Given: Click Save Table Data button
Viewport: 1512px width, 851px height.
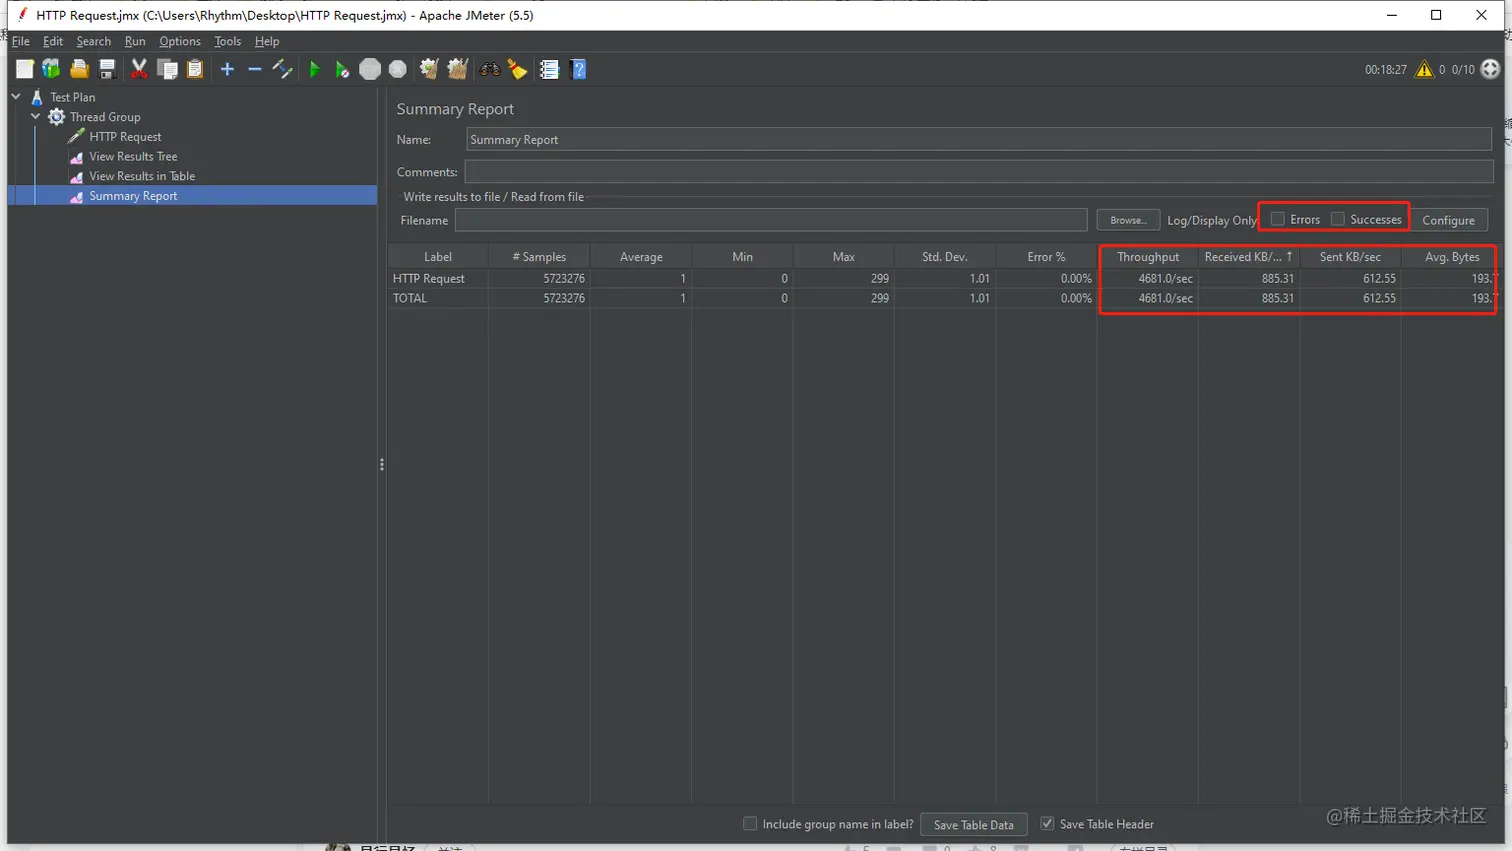Looking at the screenshot, I should pyautogui.click(x=973, y=825).
